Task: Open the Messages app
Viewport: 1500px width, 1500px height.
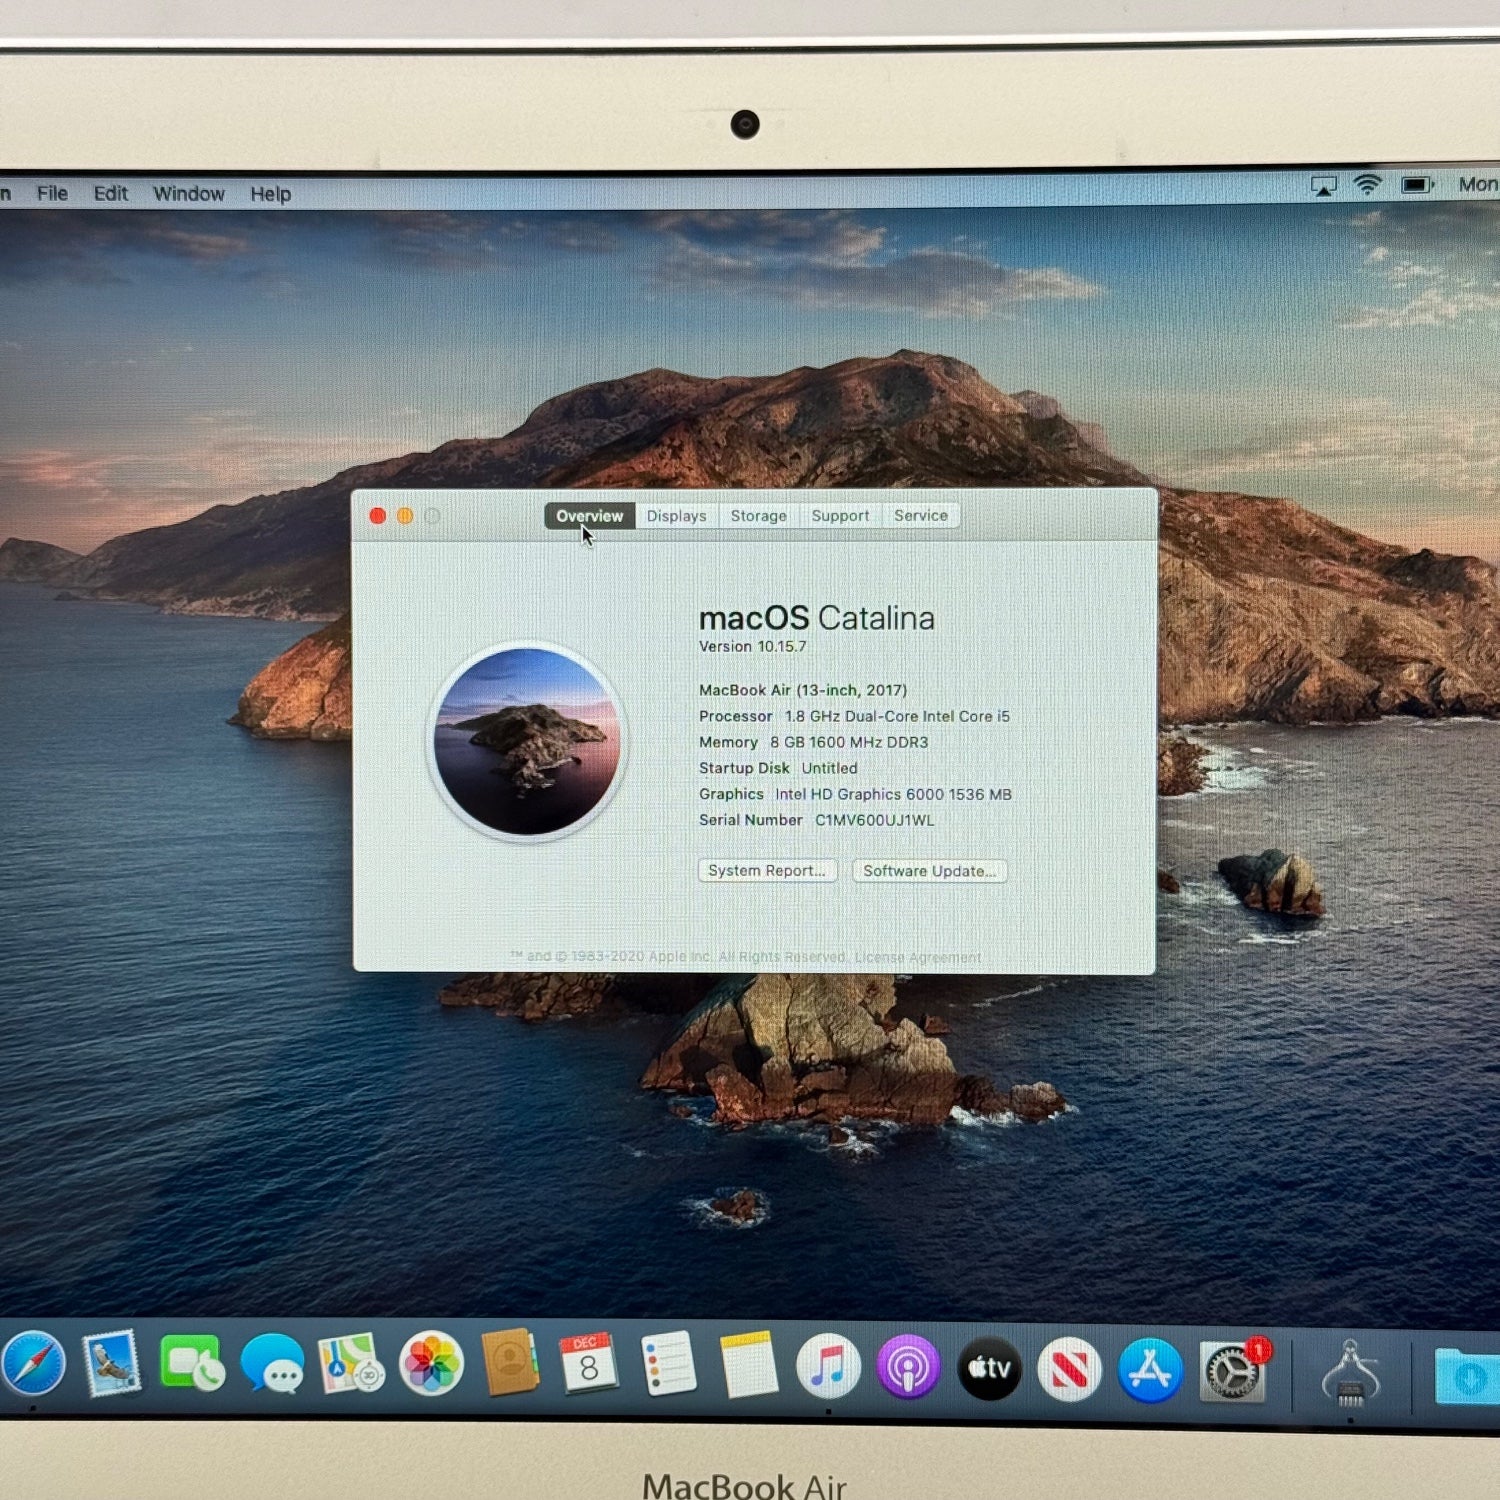Action: click(x=272, y=1365)
